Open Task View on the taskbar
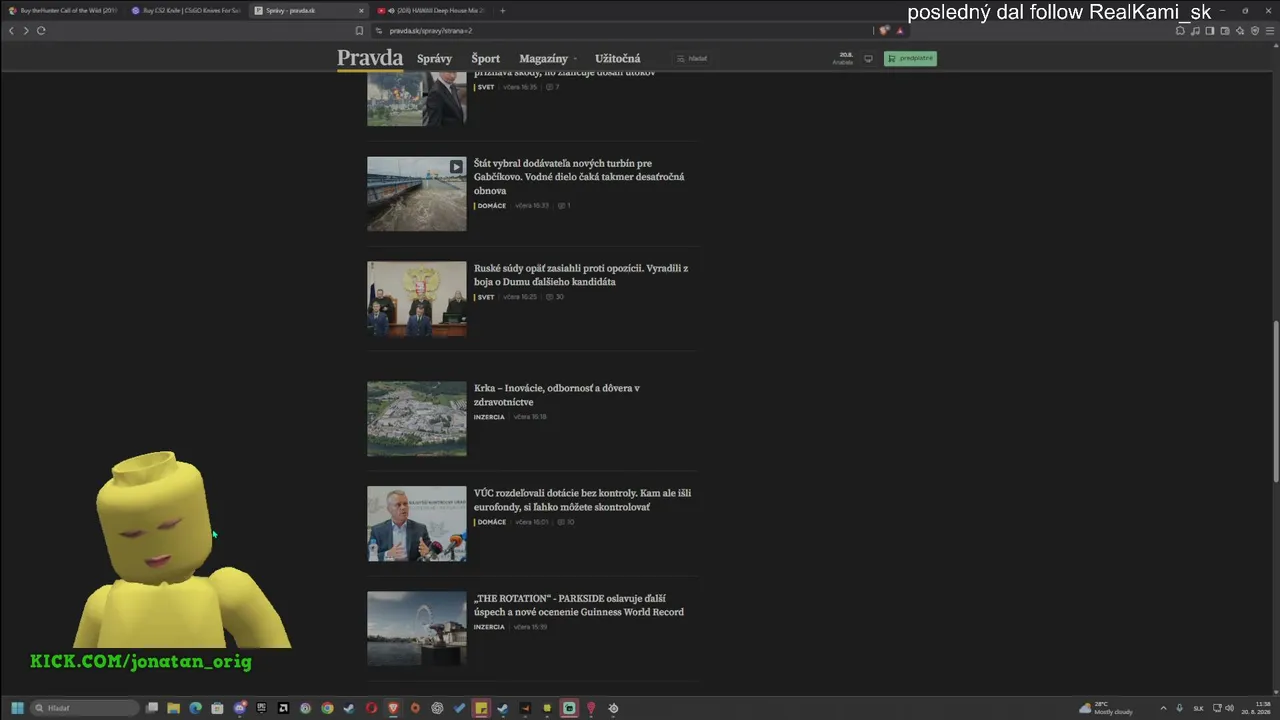 point(152,708)
